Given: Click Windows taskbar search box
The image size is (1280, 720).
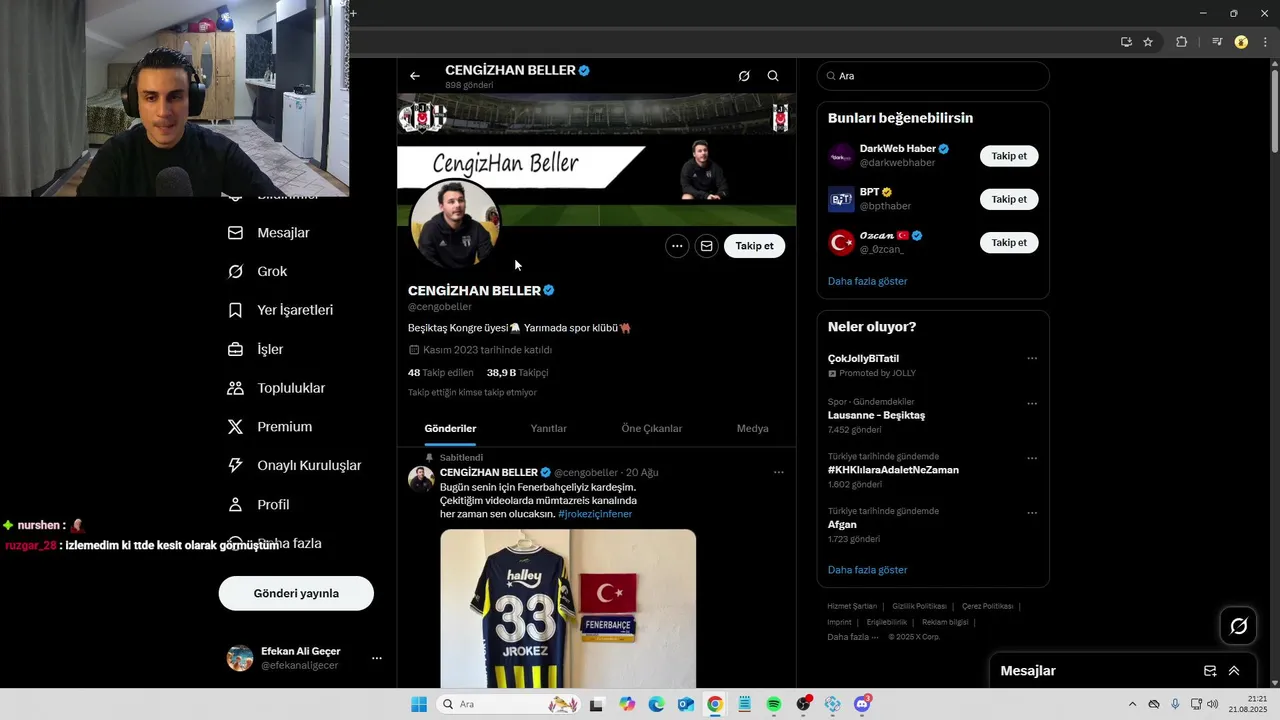Looking at the screenshot, I should (x=510, y=704).
